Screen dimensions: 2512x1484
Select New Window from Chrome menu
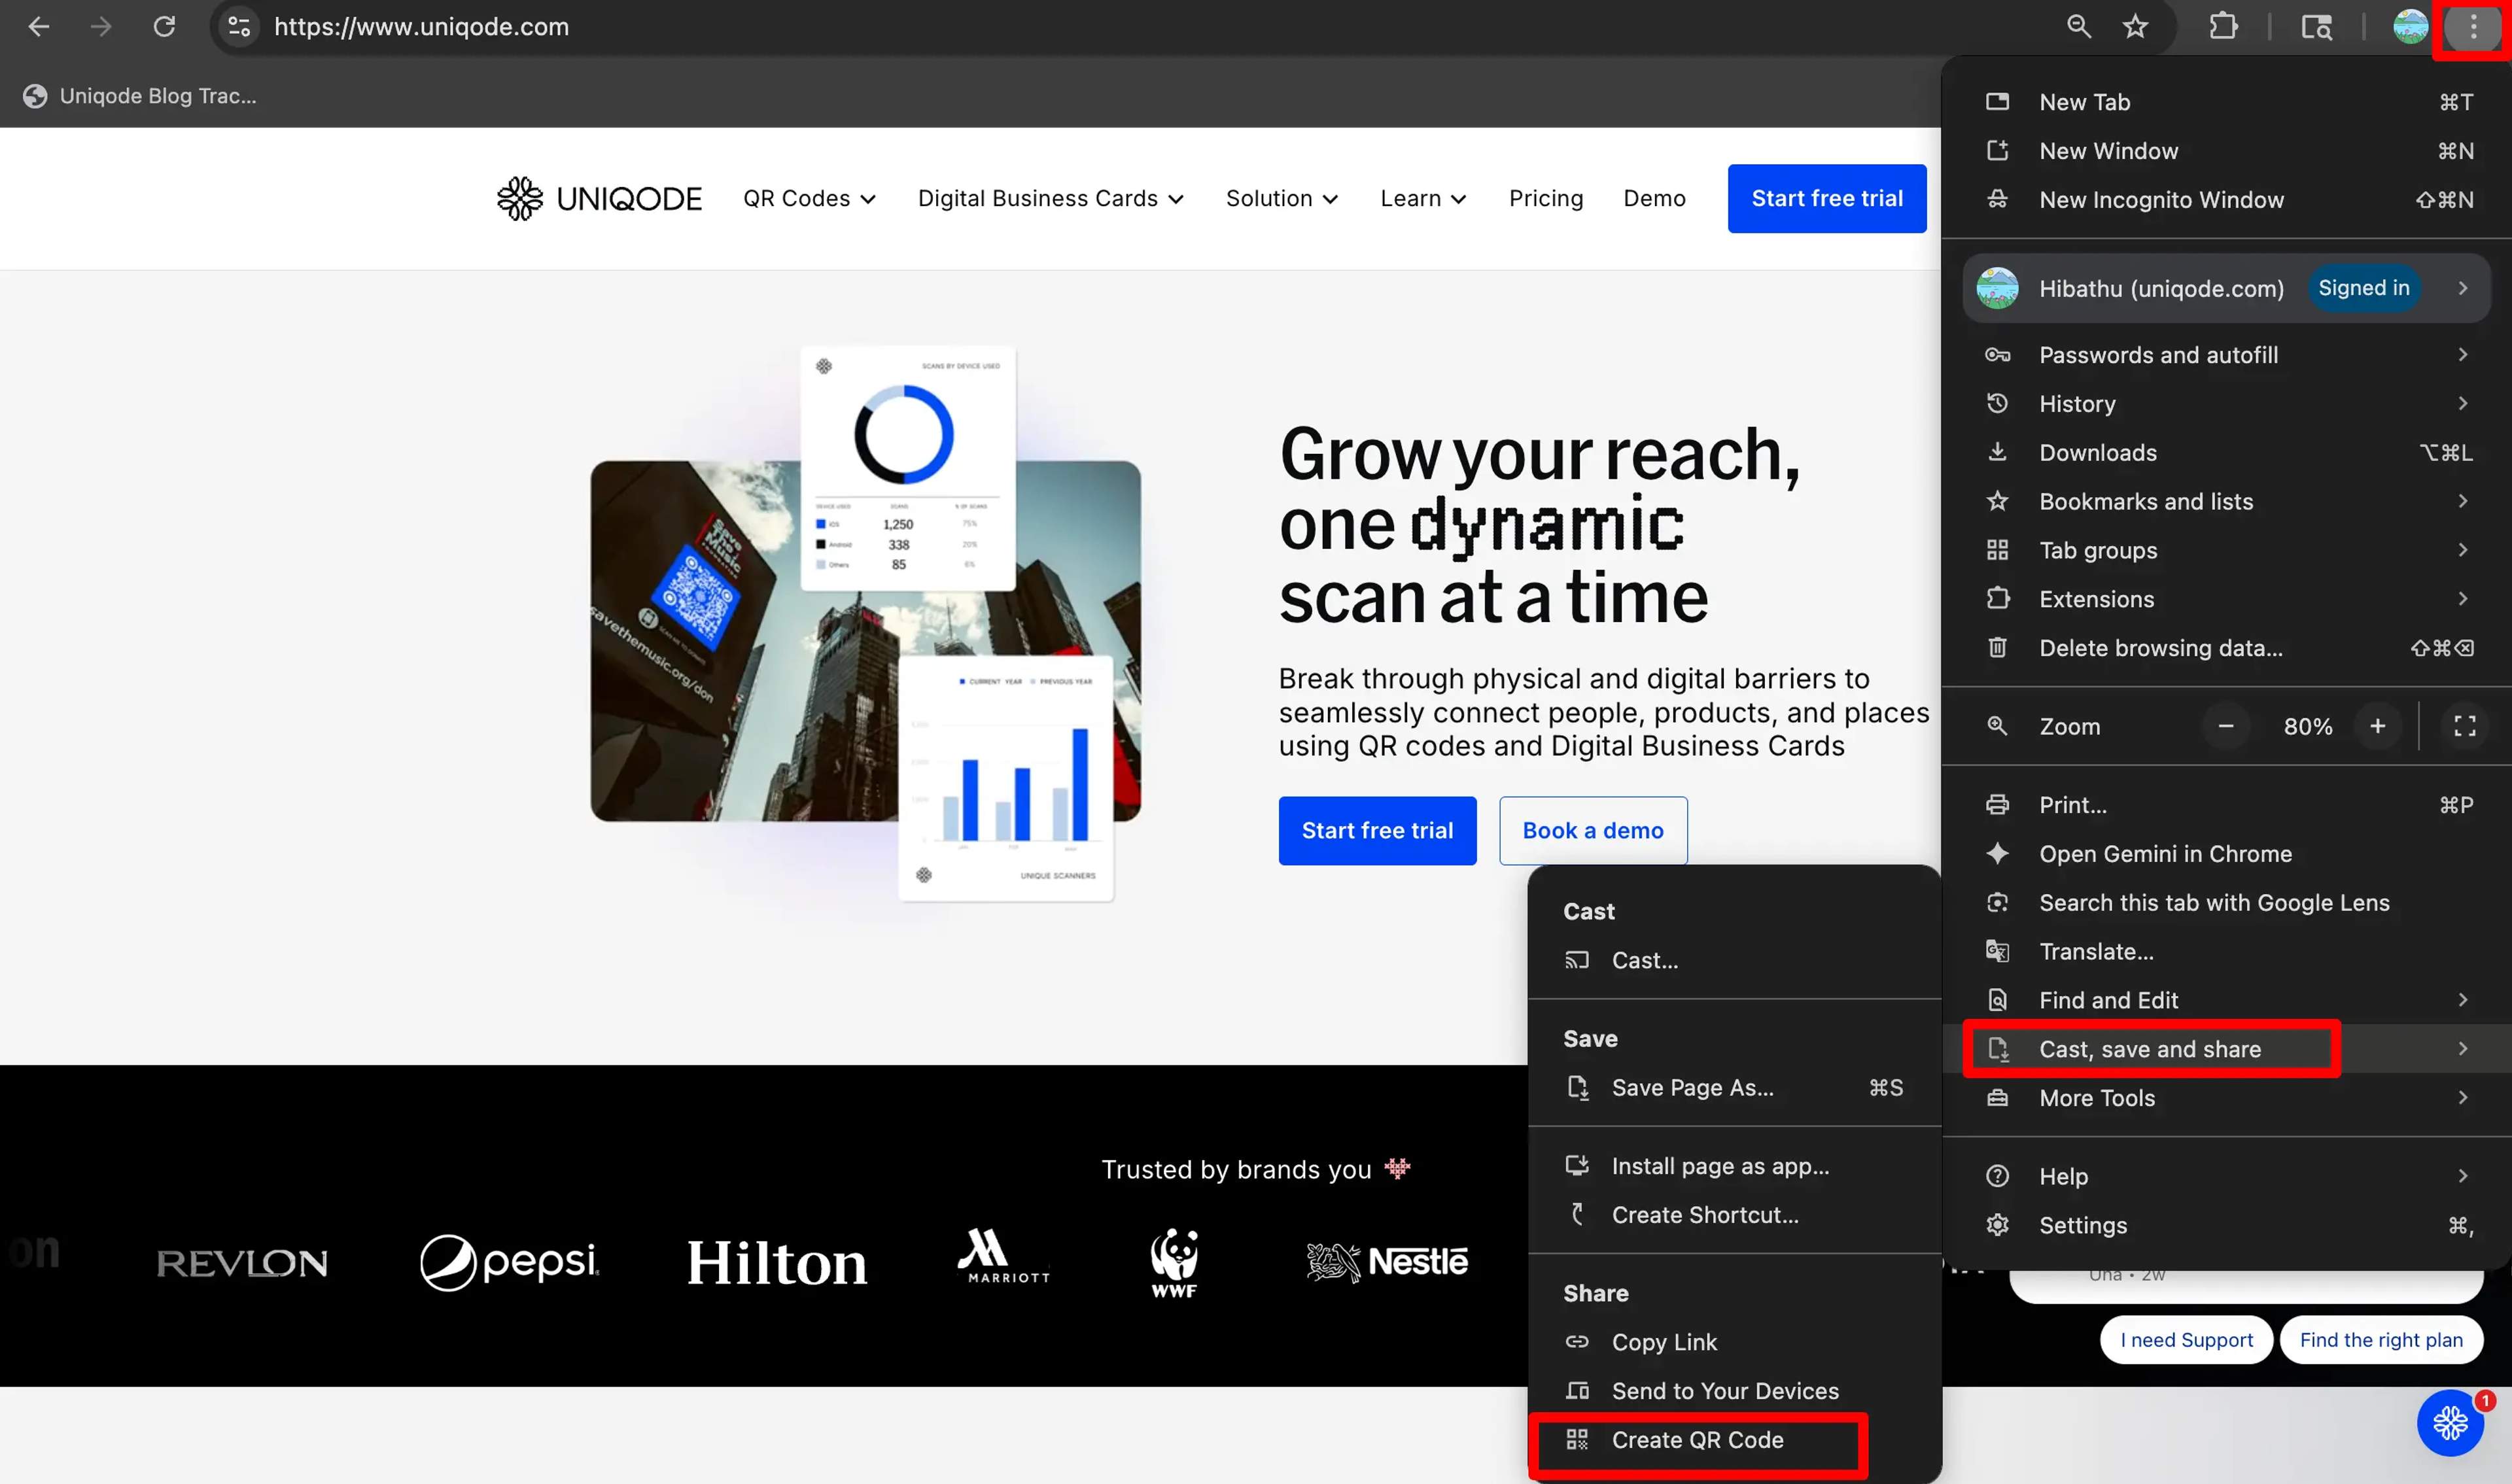[x=2227, y=151]
